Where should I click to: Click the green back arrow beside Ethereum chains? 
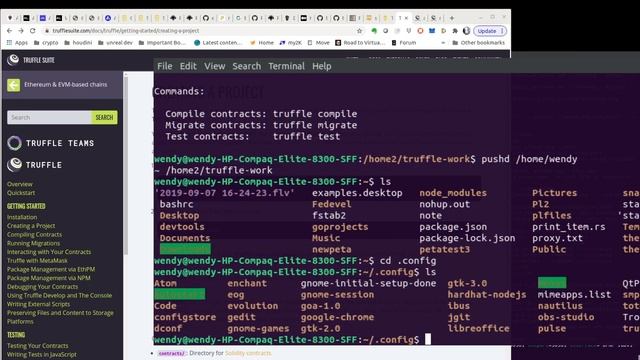pos(13,85)
